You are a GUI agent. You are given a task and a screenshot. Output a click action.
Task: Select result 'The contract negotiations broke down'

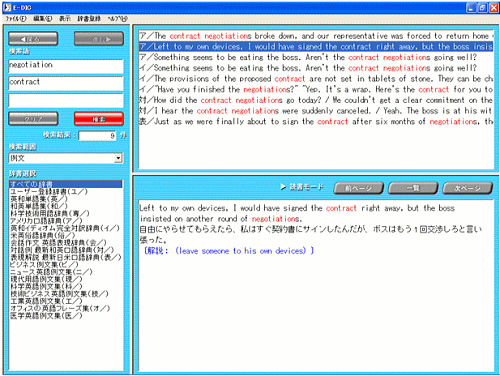[x=316, y=36]
